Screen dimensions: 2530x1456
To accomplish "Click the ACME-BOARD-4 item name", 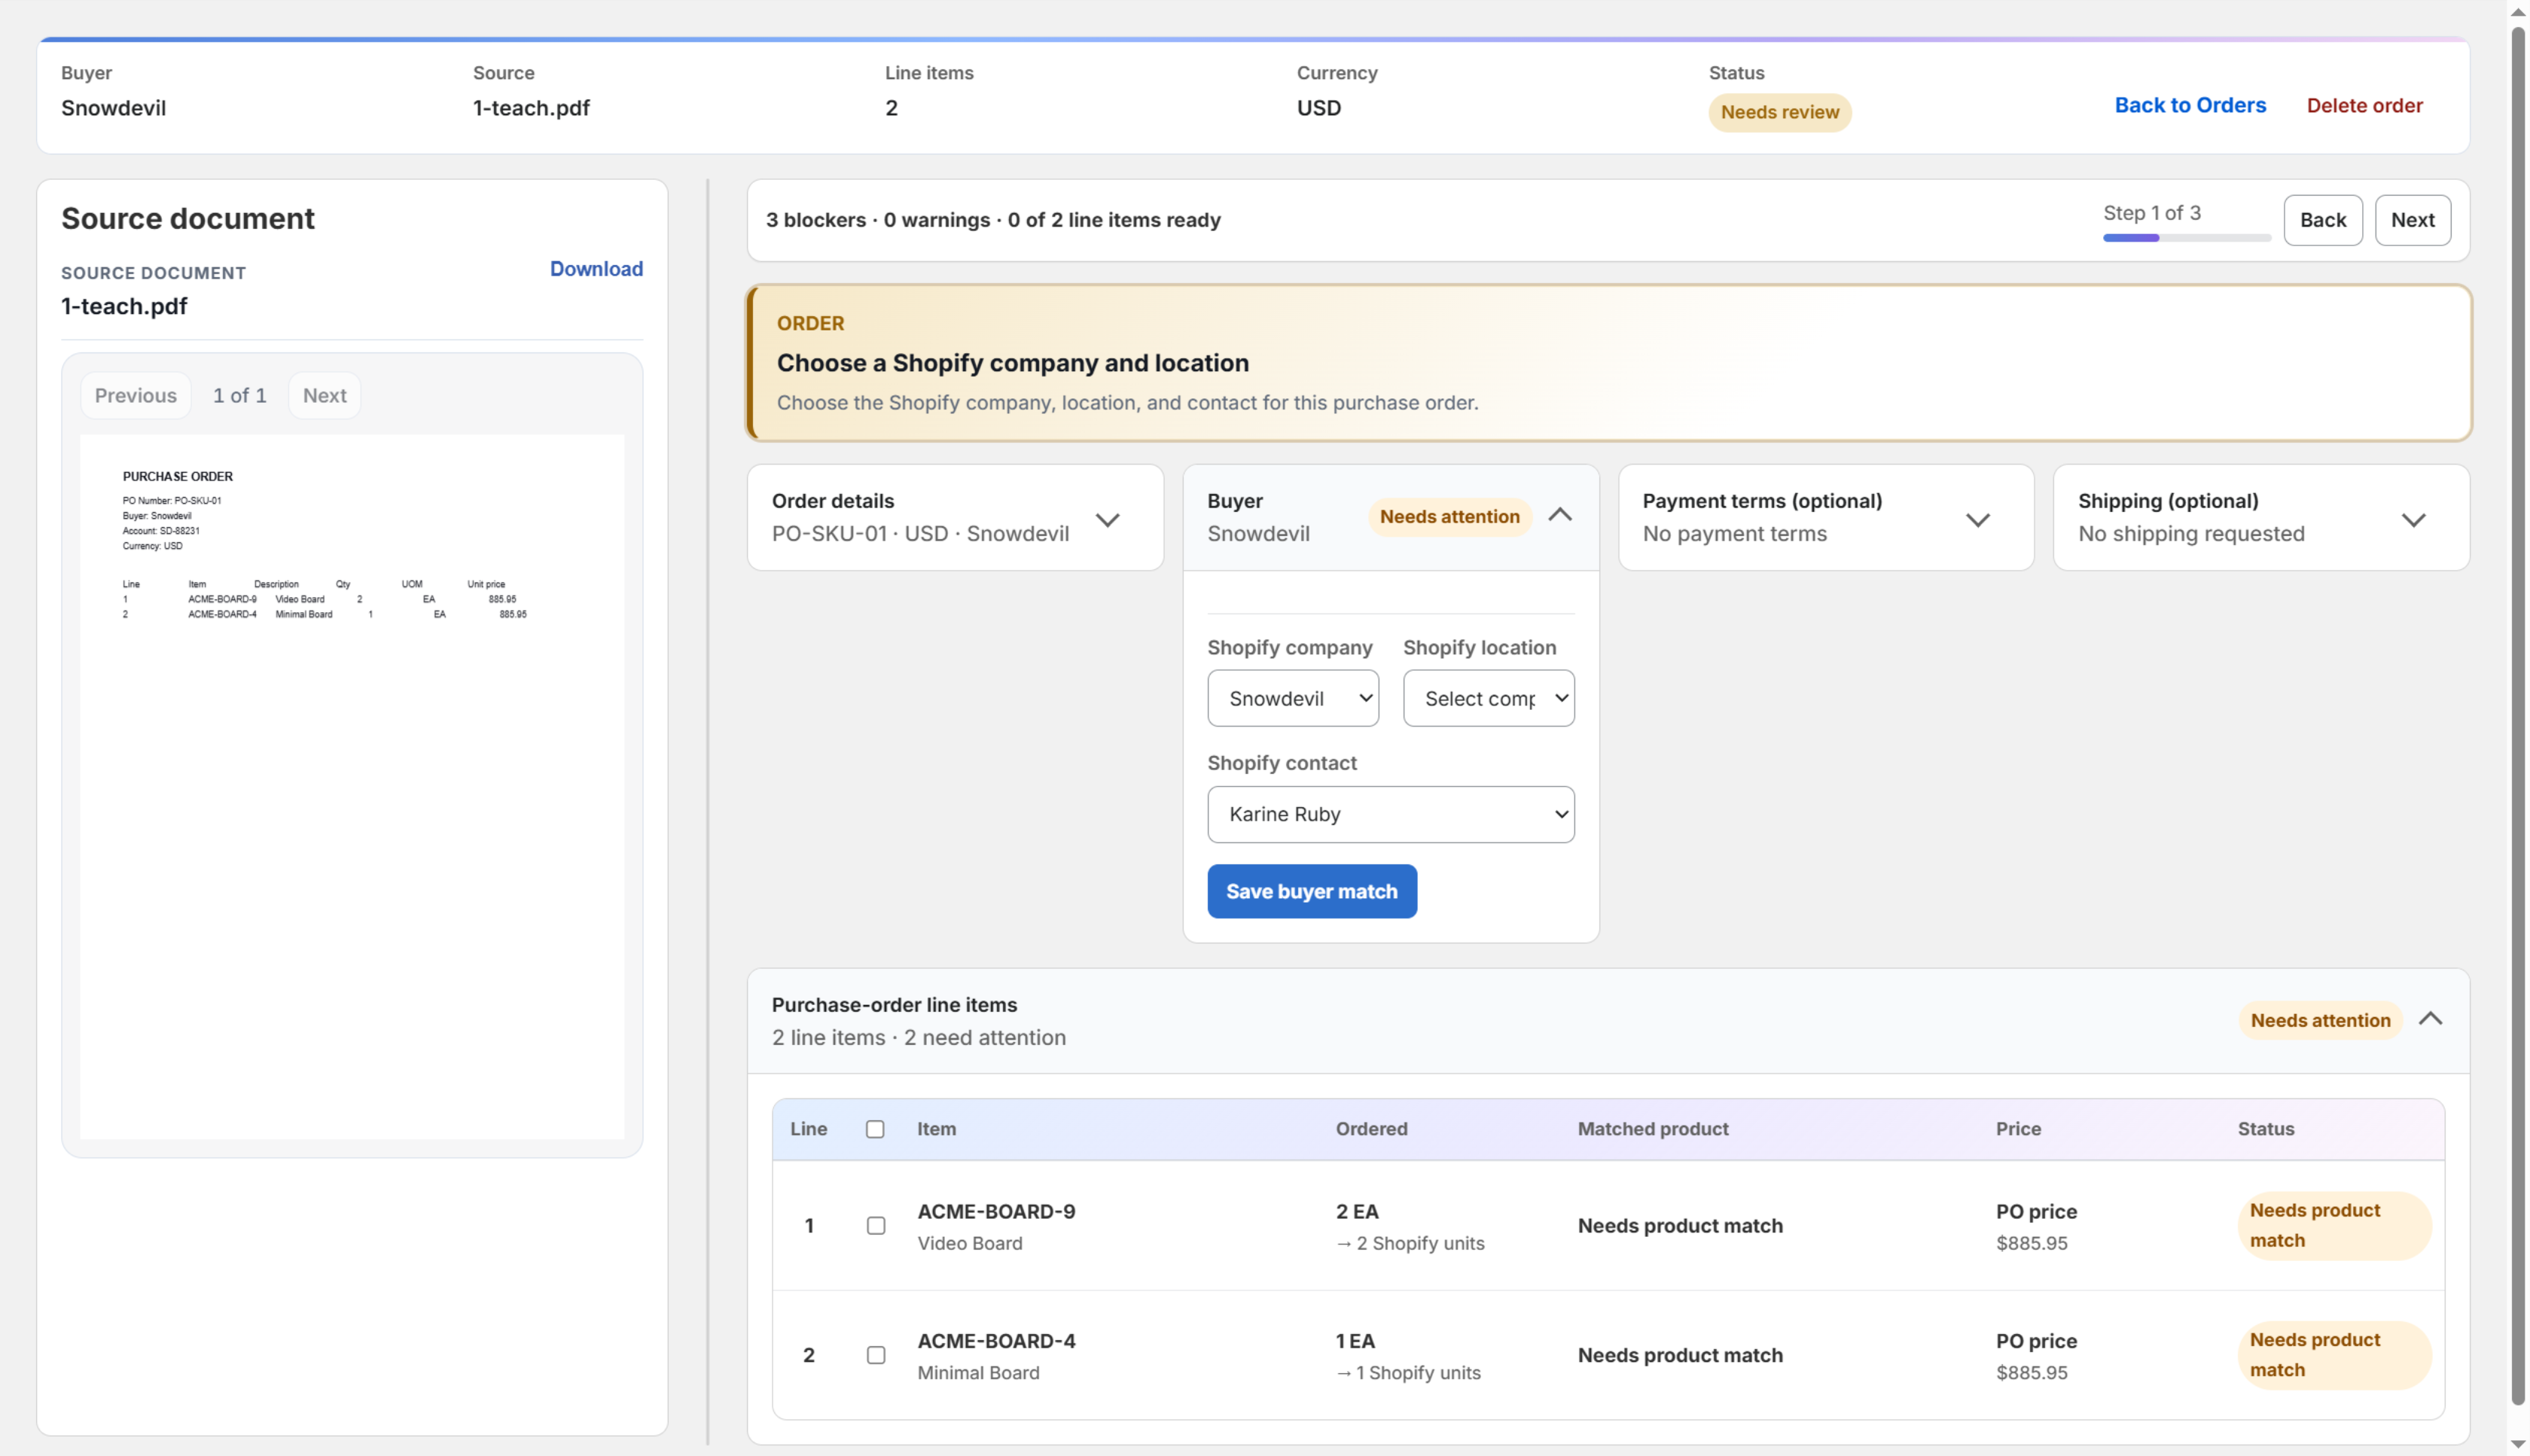I will [x=996, y=1341].
